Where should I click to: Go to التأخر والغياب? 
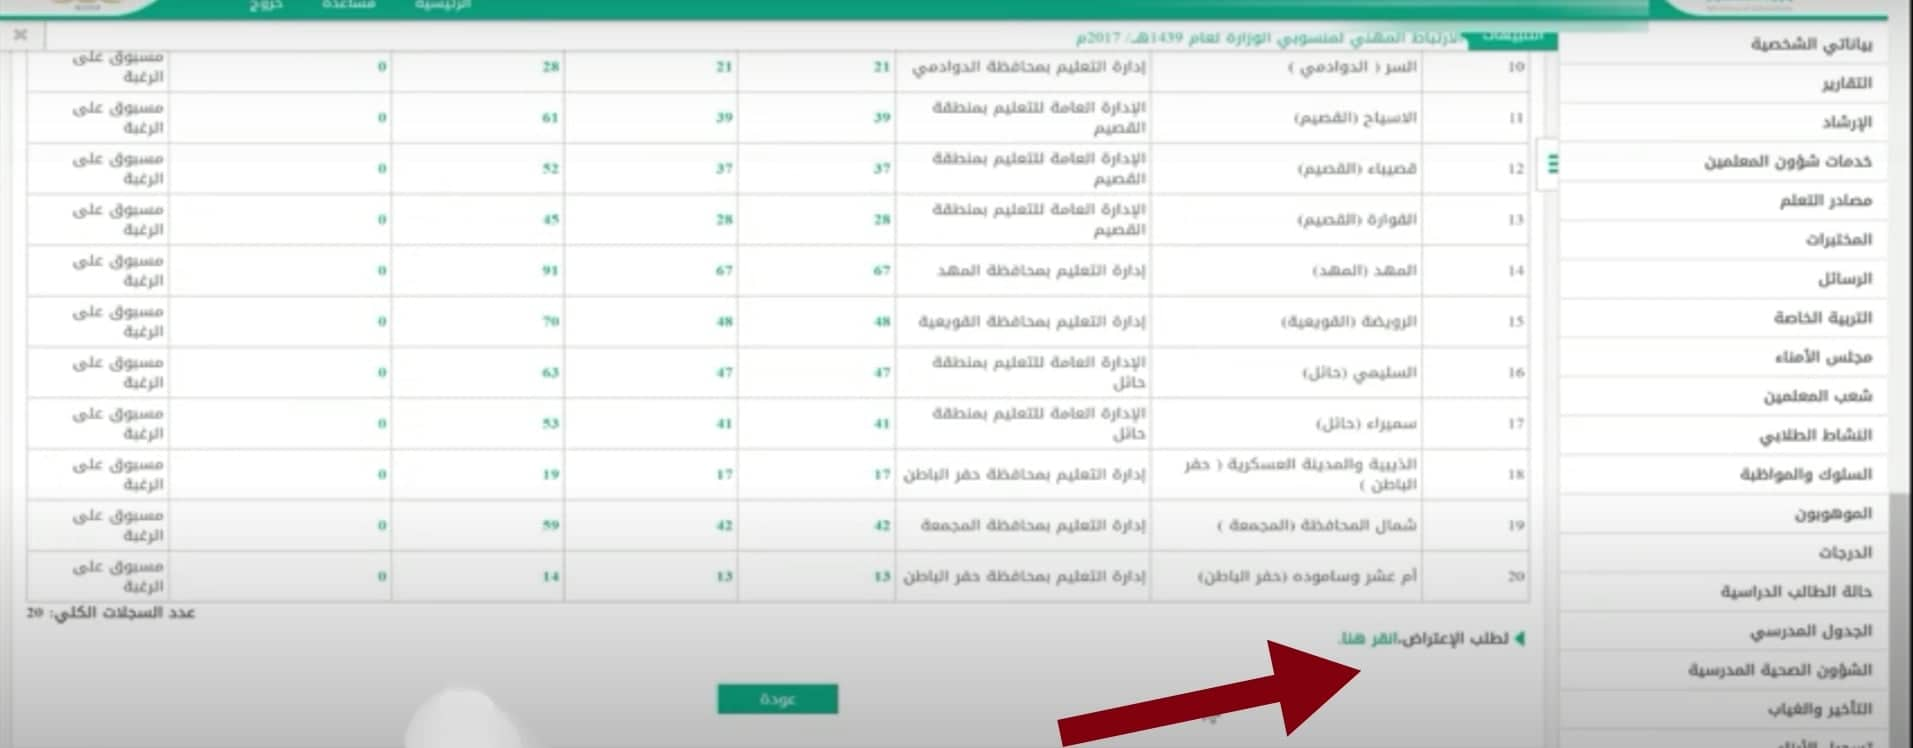1820,709
